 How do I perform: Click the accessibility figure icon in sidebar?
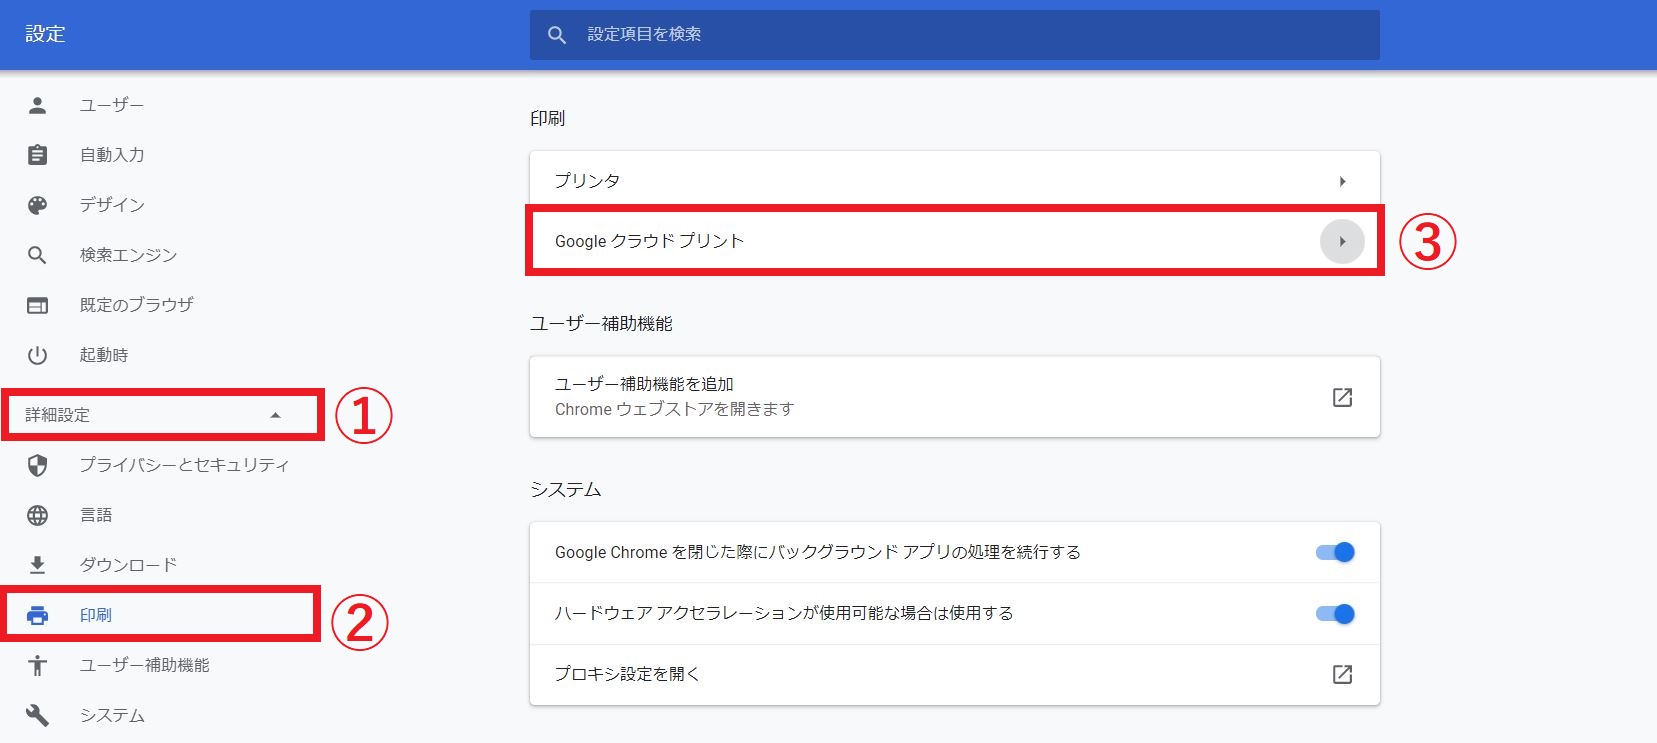(37, 665)
